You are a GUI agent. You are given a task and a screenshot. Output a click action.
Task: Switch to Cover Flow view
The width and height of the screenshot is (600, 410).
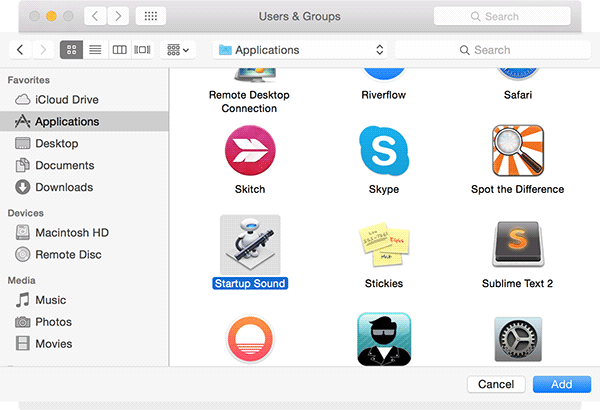(x=142, y=50)
